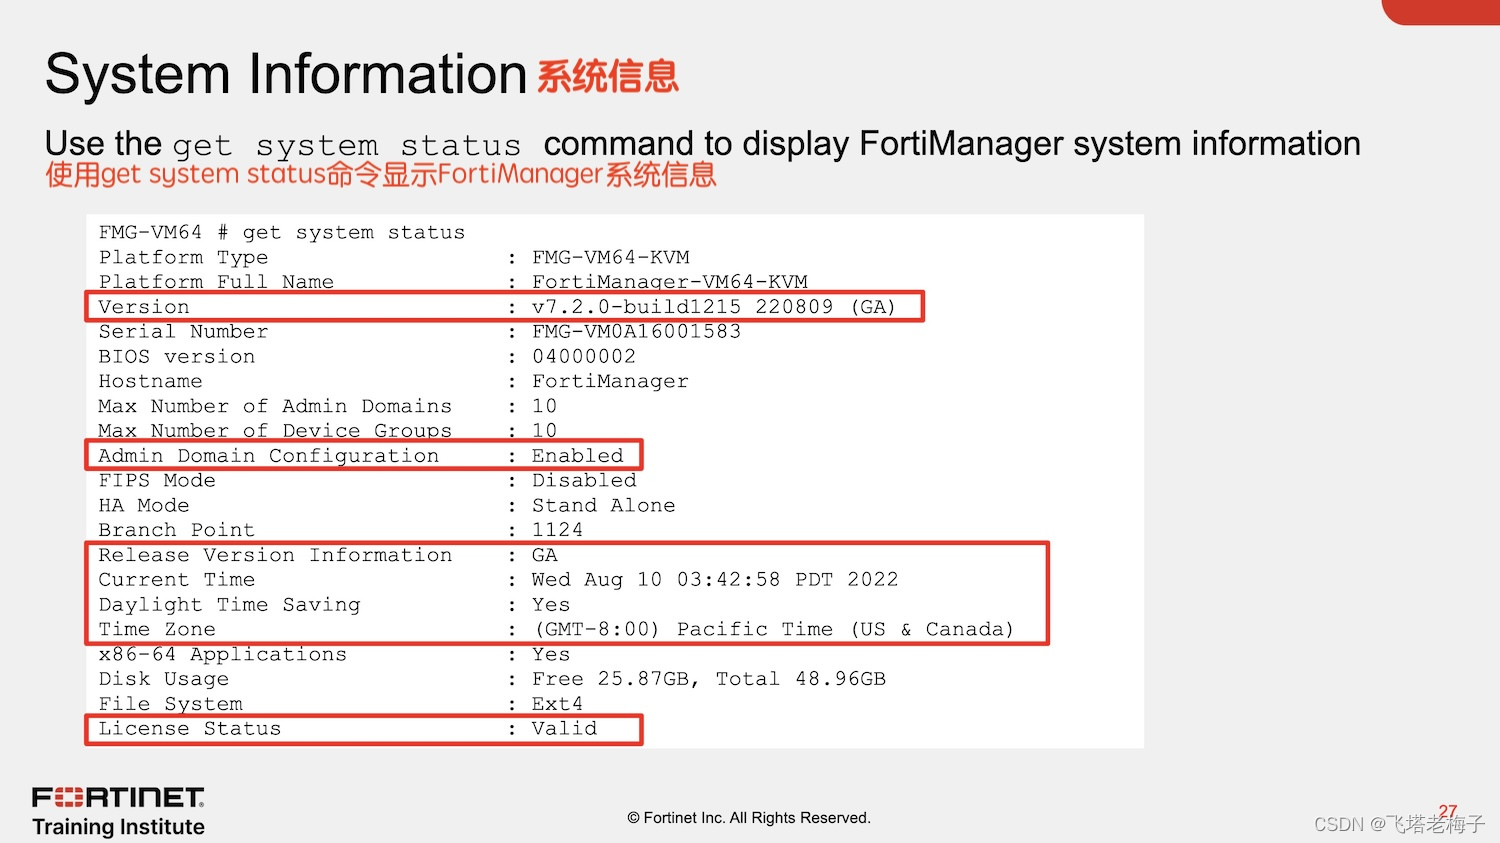The height and width of the screenshot is (843, 1500).
Task: Click 'Release Version Information' label
Action: 275,555
